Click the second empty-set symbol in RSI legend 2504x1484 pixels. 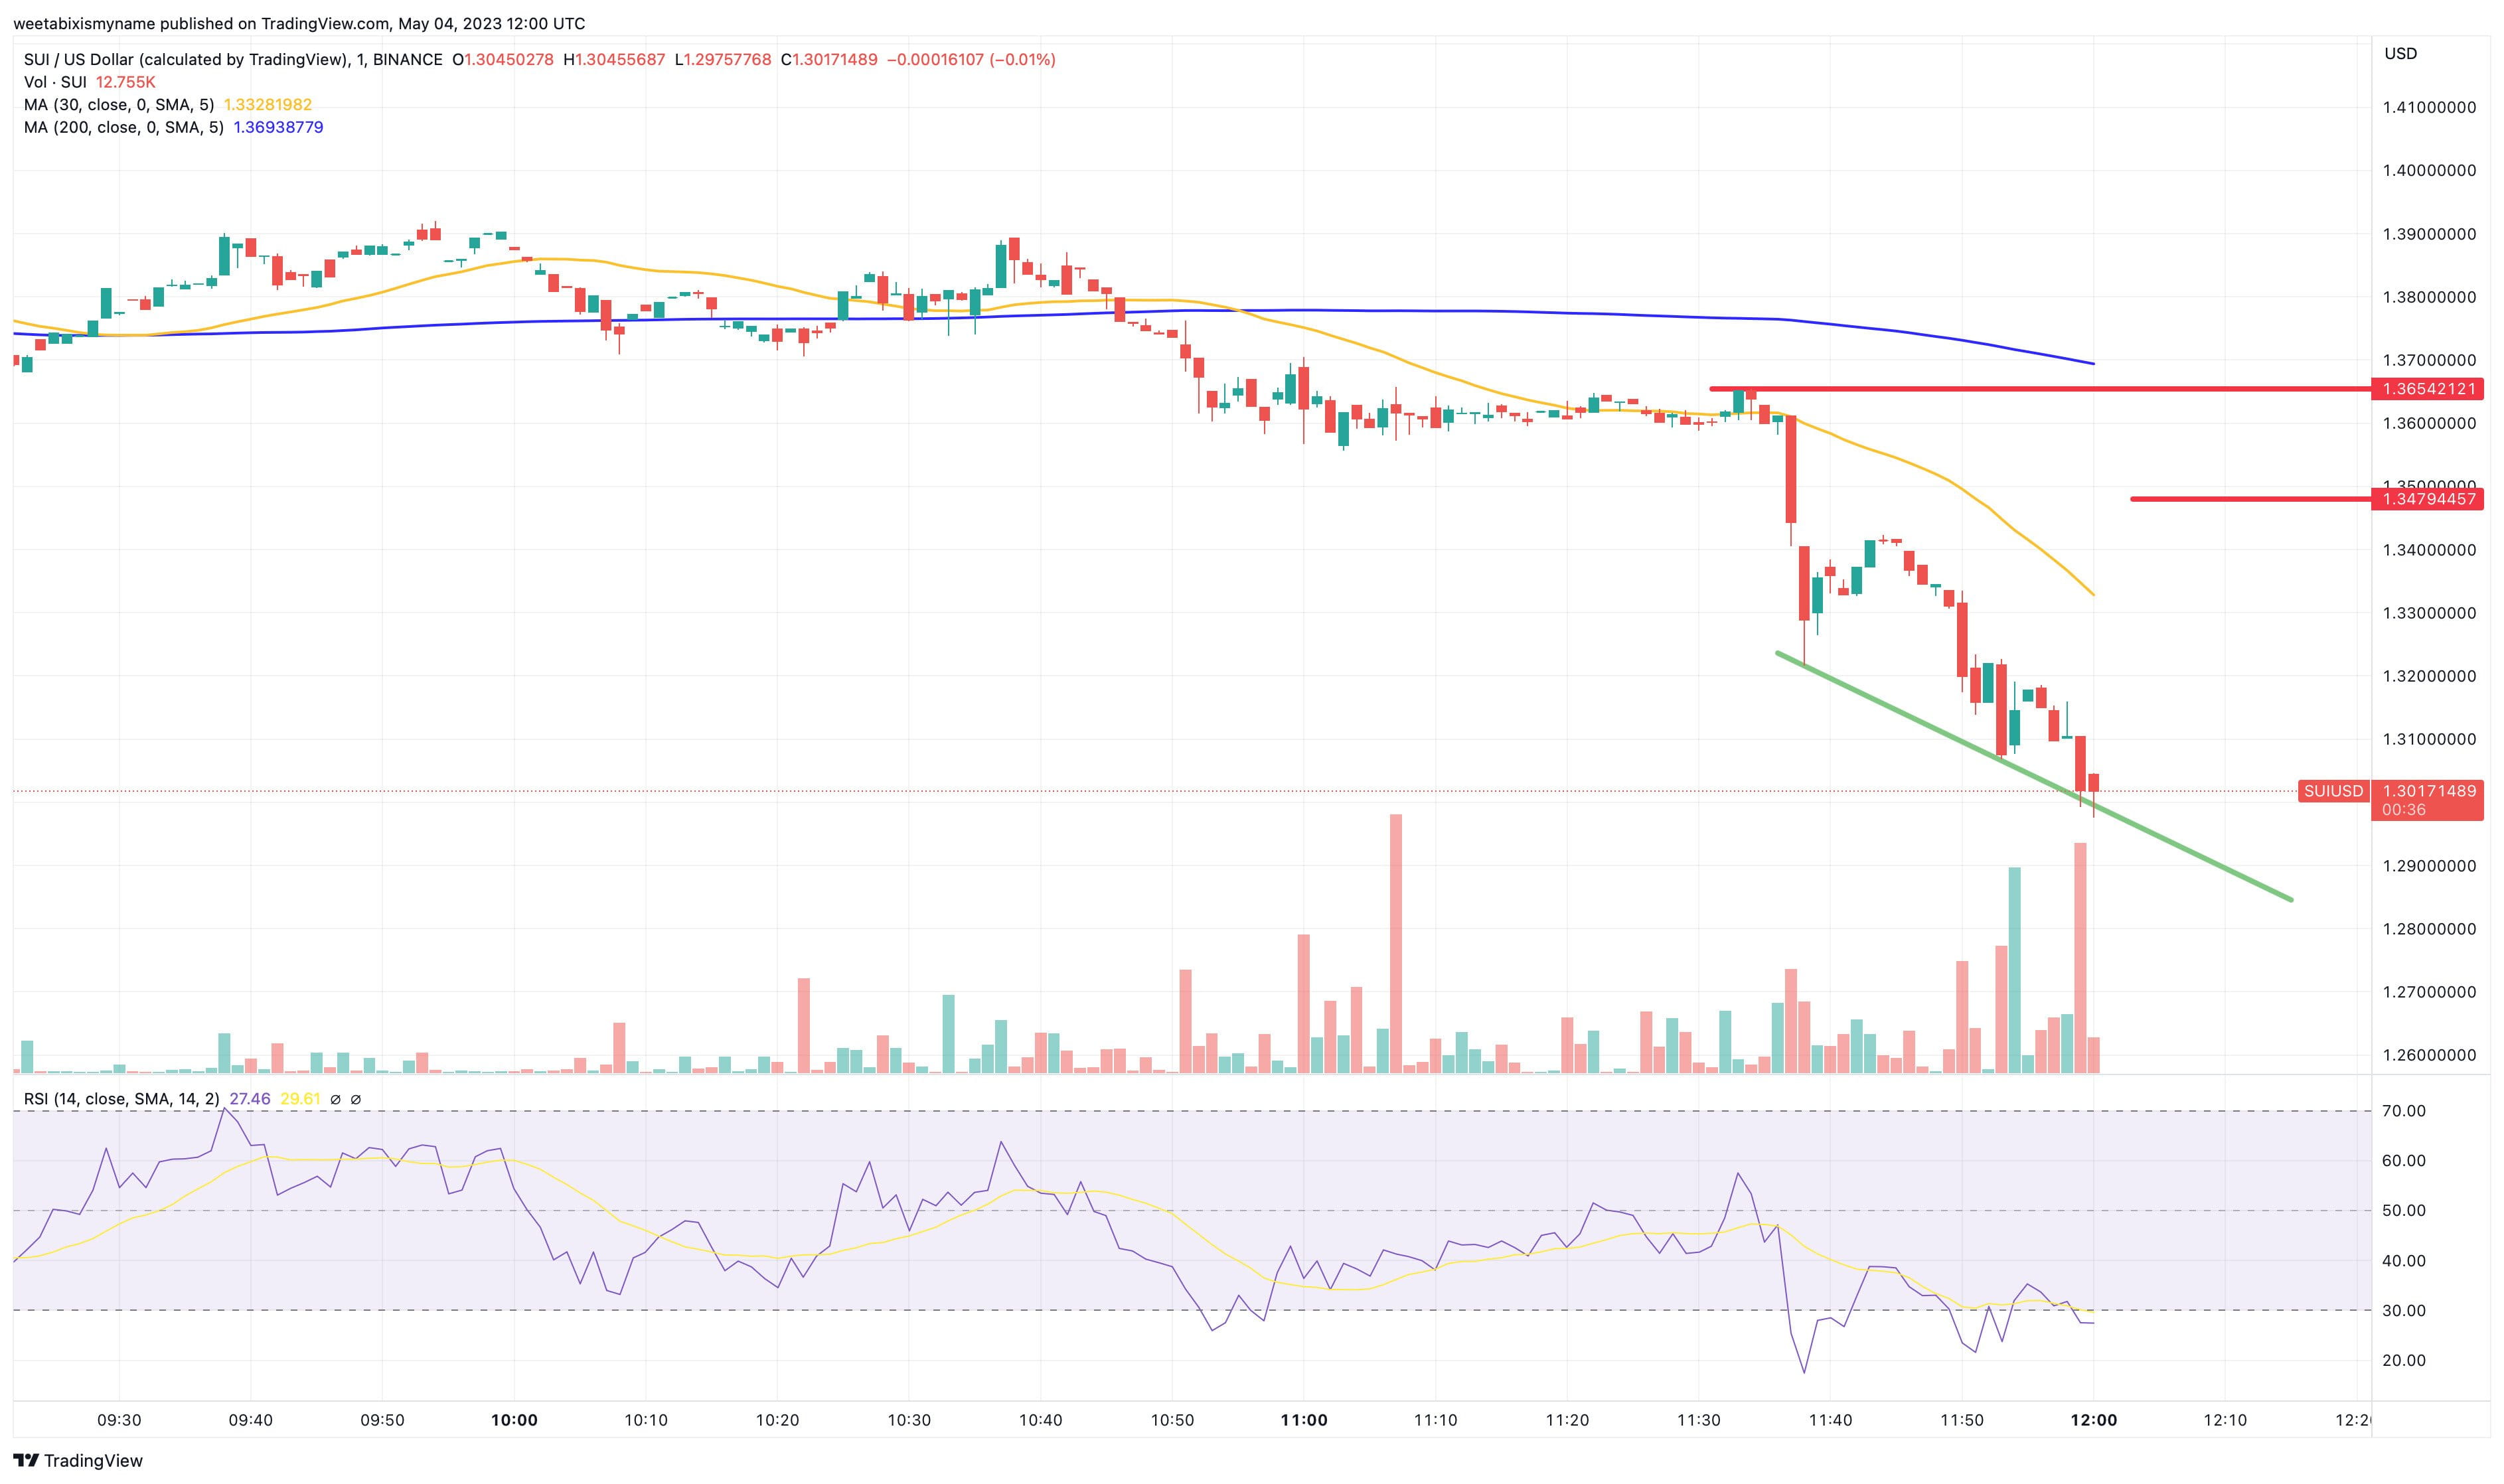point(356,1099)
